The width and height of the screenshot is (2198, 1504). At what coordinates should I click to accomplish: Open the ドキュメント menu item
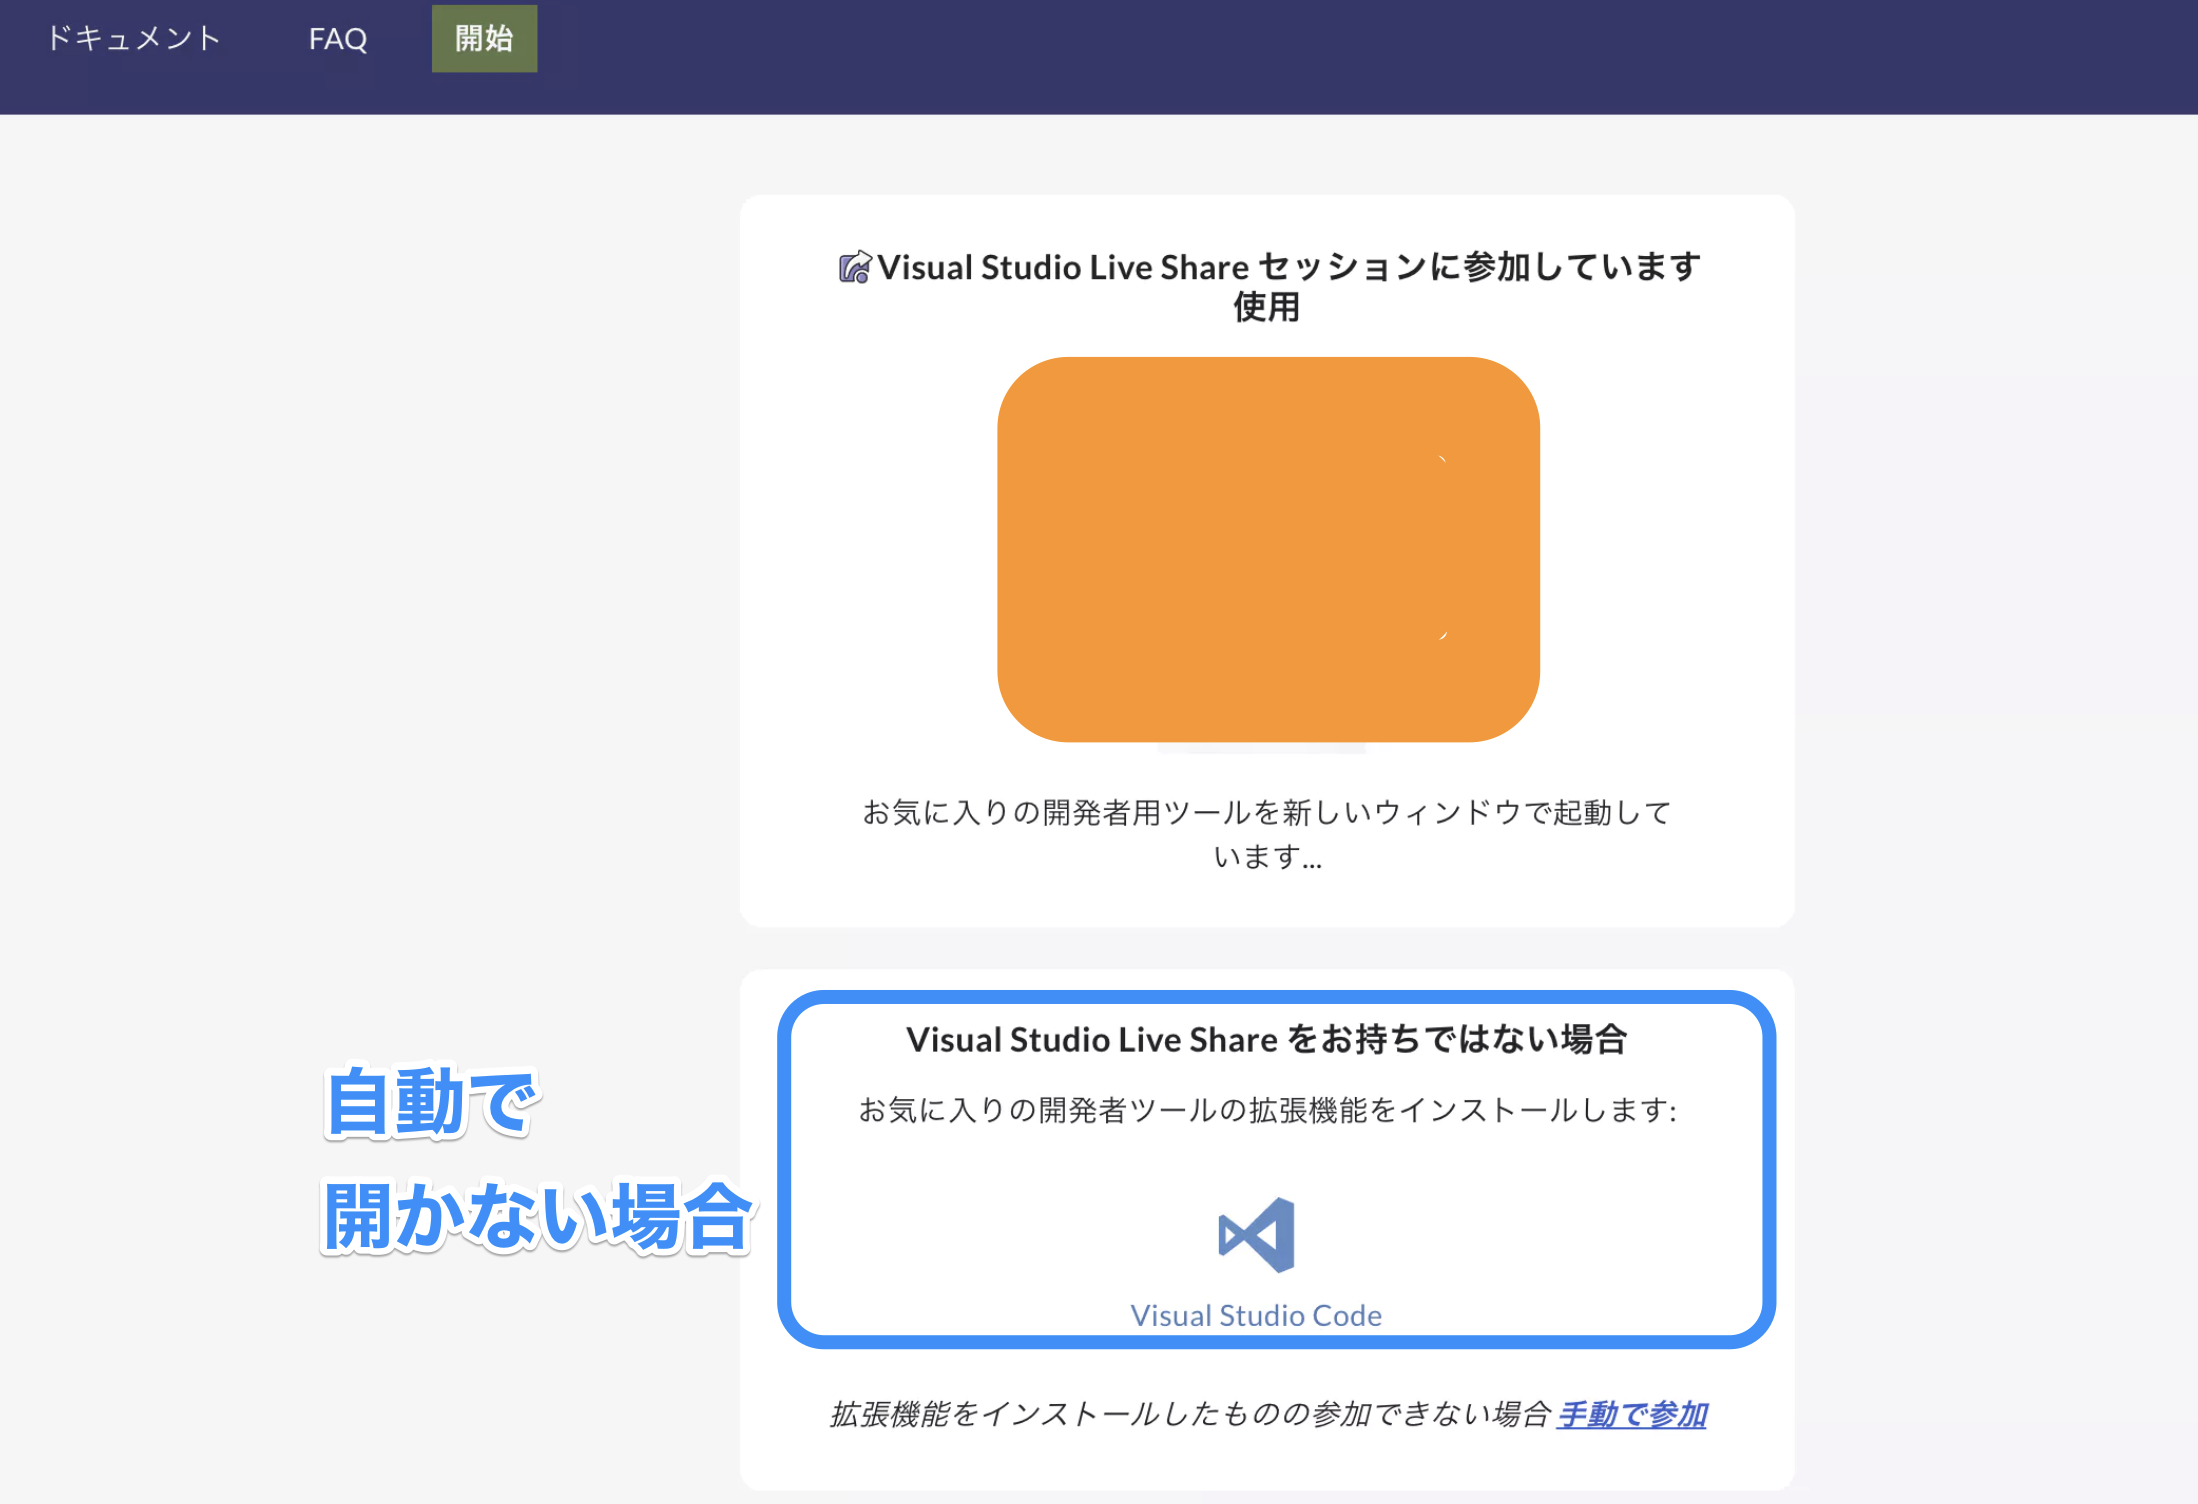133,38
